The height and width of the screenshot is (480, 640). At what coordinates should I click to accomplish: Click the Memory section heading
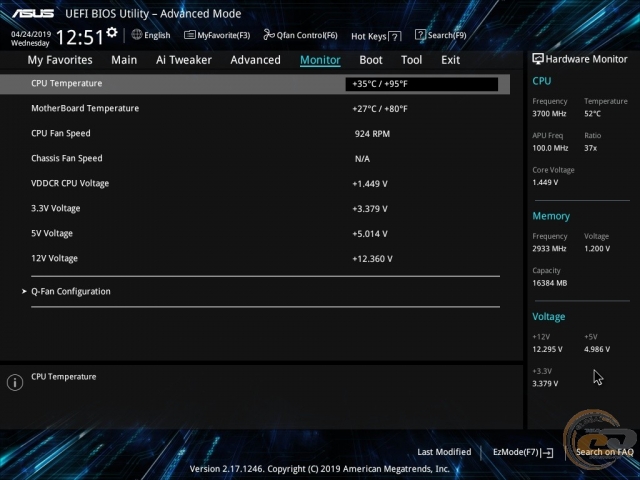pos(551,216)
